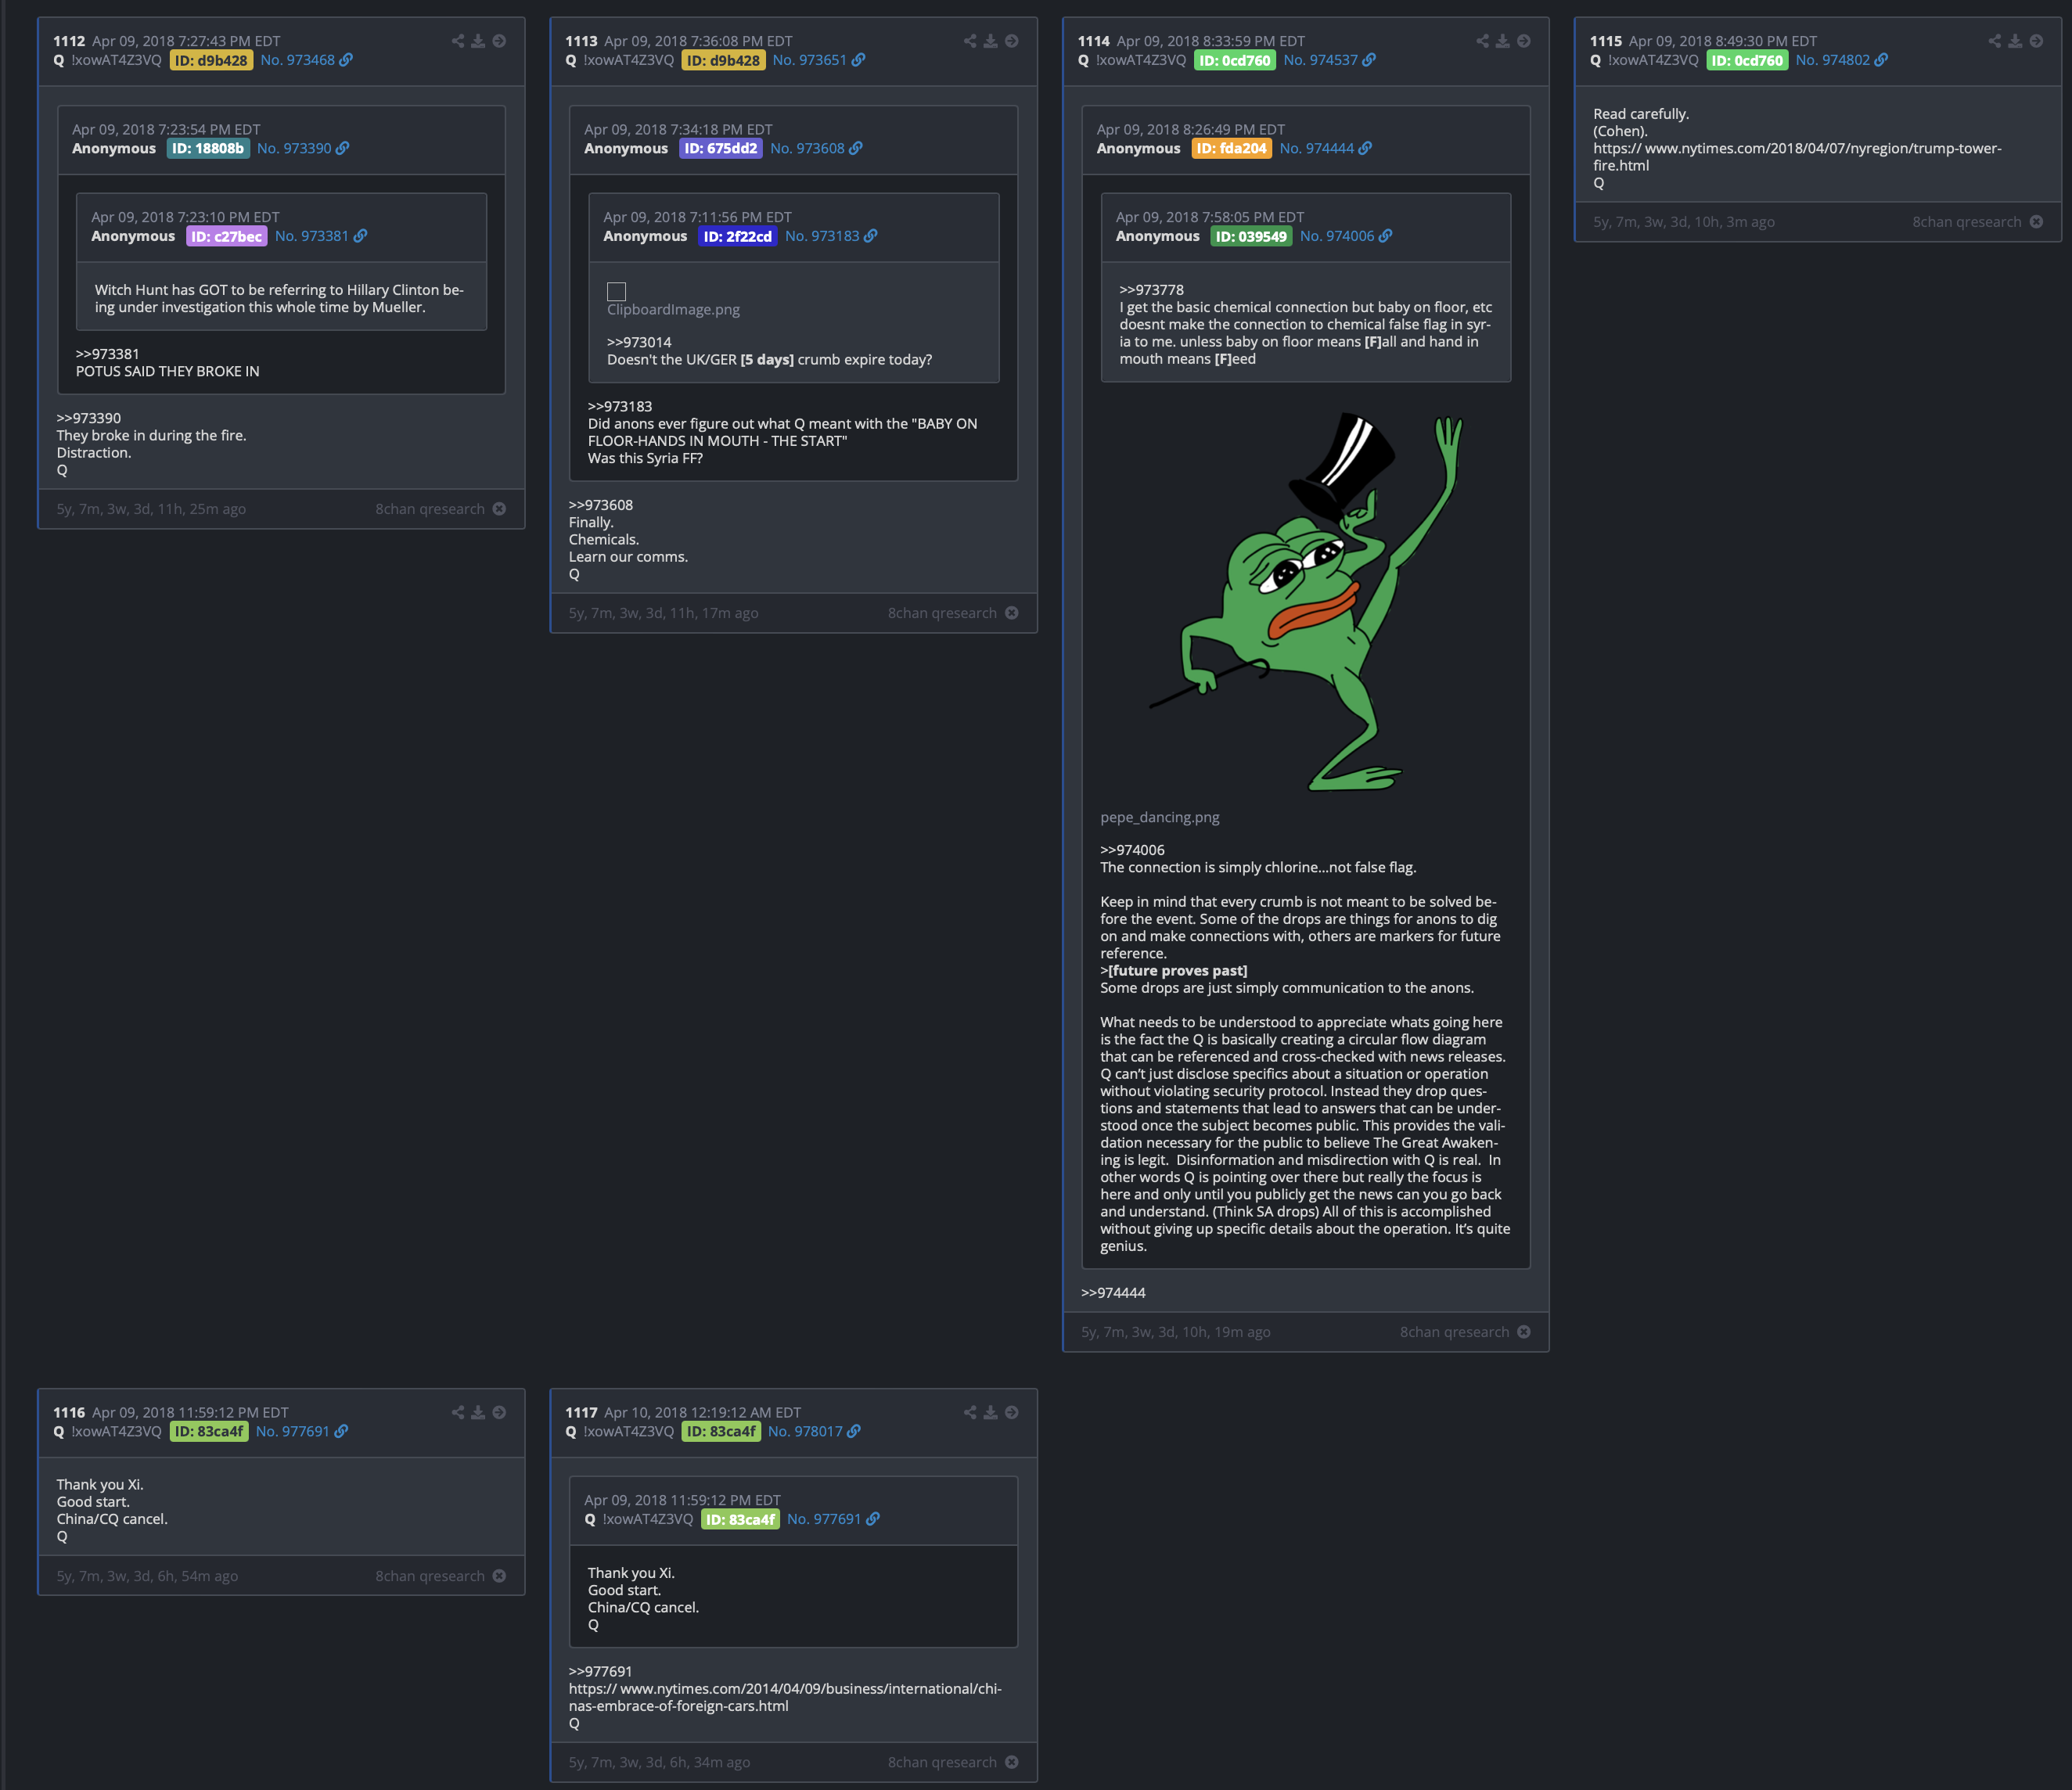2072x1790 pixels.
Task: Click the ID: d9b428 badge on post 1112
Action: pyautogui.click(x=211, y=60)
